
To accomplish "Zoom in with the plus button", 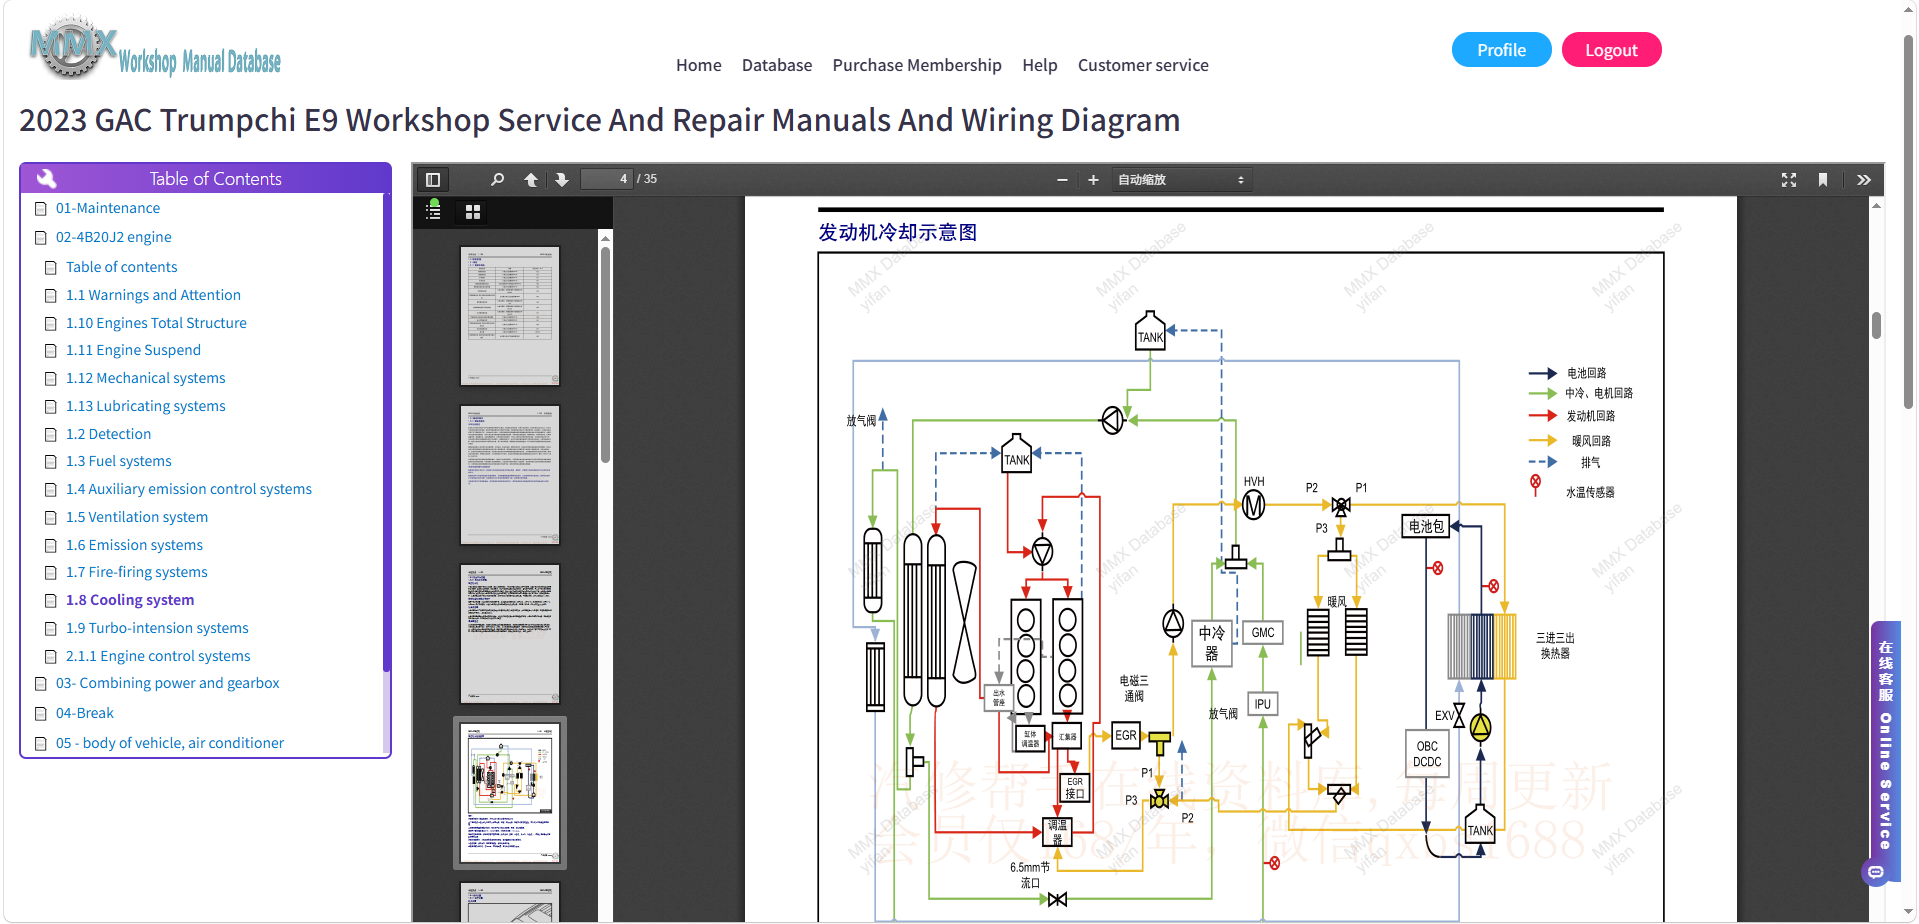I will [1093, 180].
